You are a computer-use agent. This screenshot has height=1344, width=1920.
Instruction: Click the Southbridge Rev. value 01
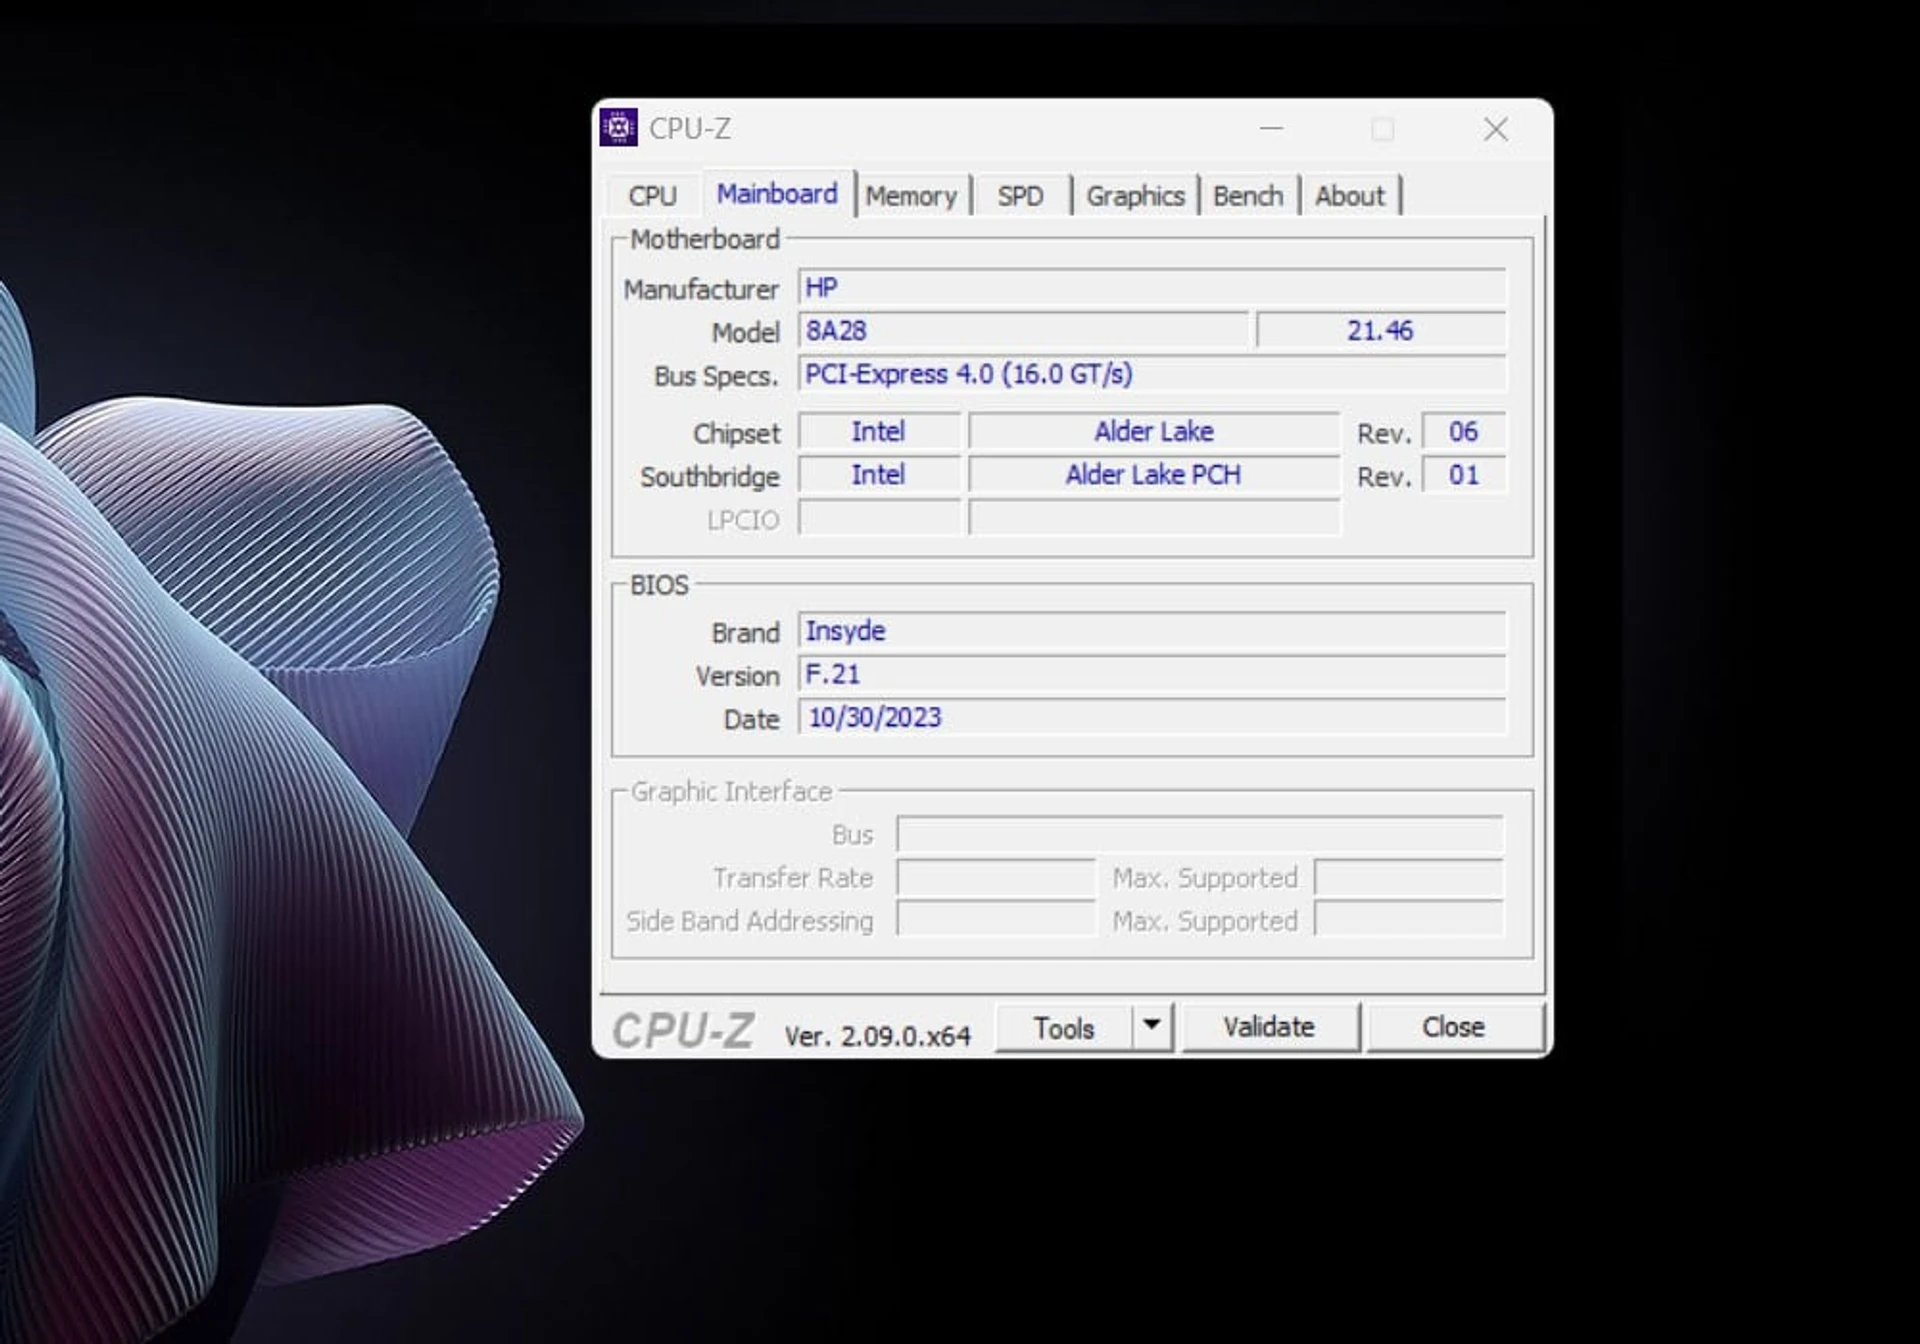coord(1464,474)
